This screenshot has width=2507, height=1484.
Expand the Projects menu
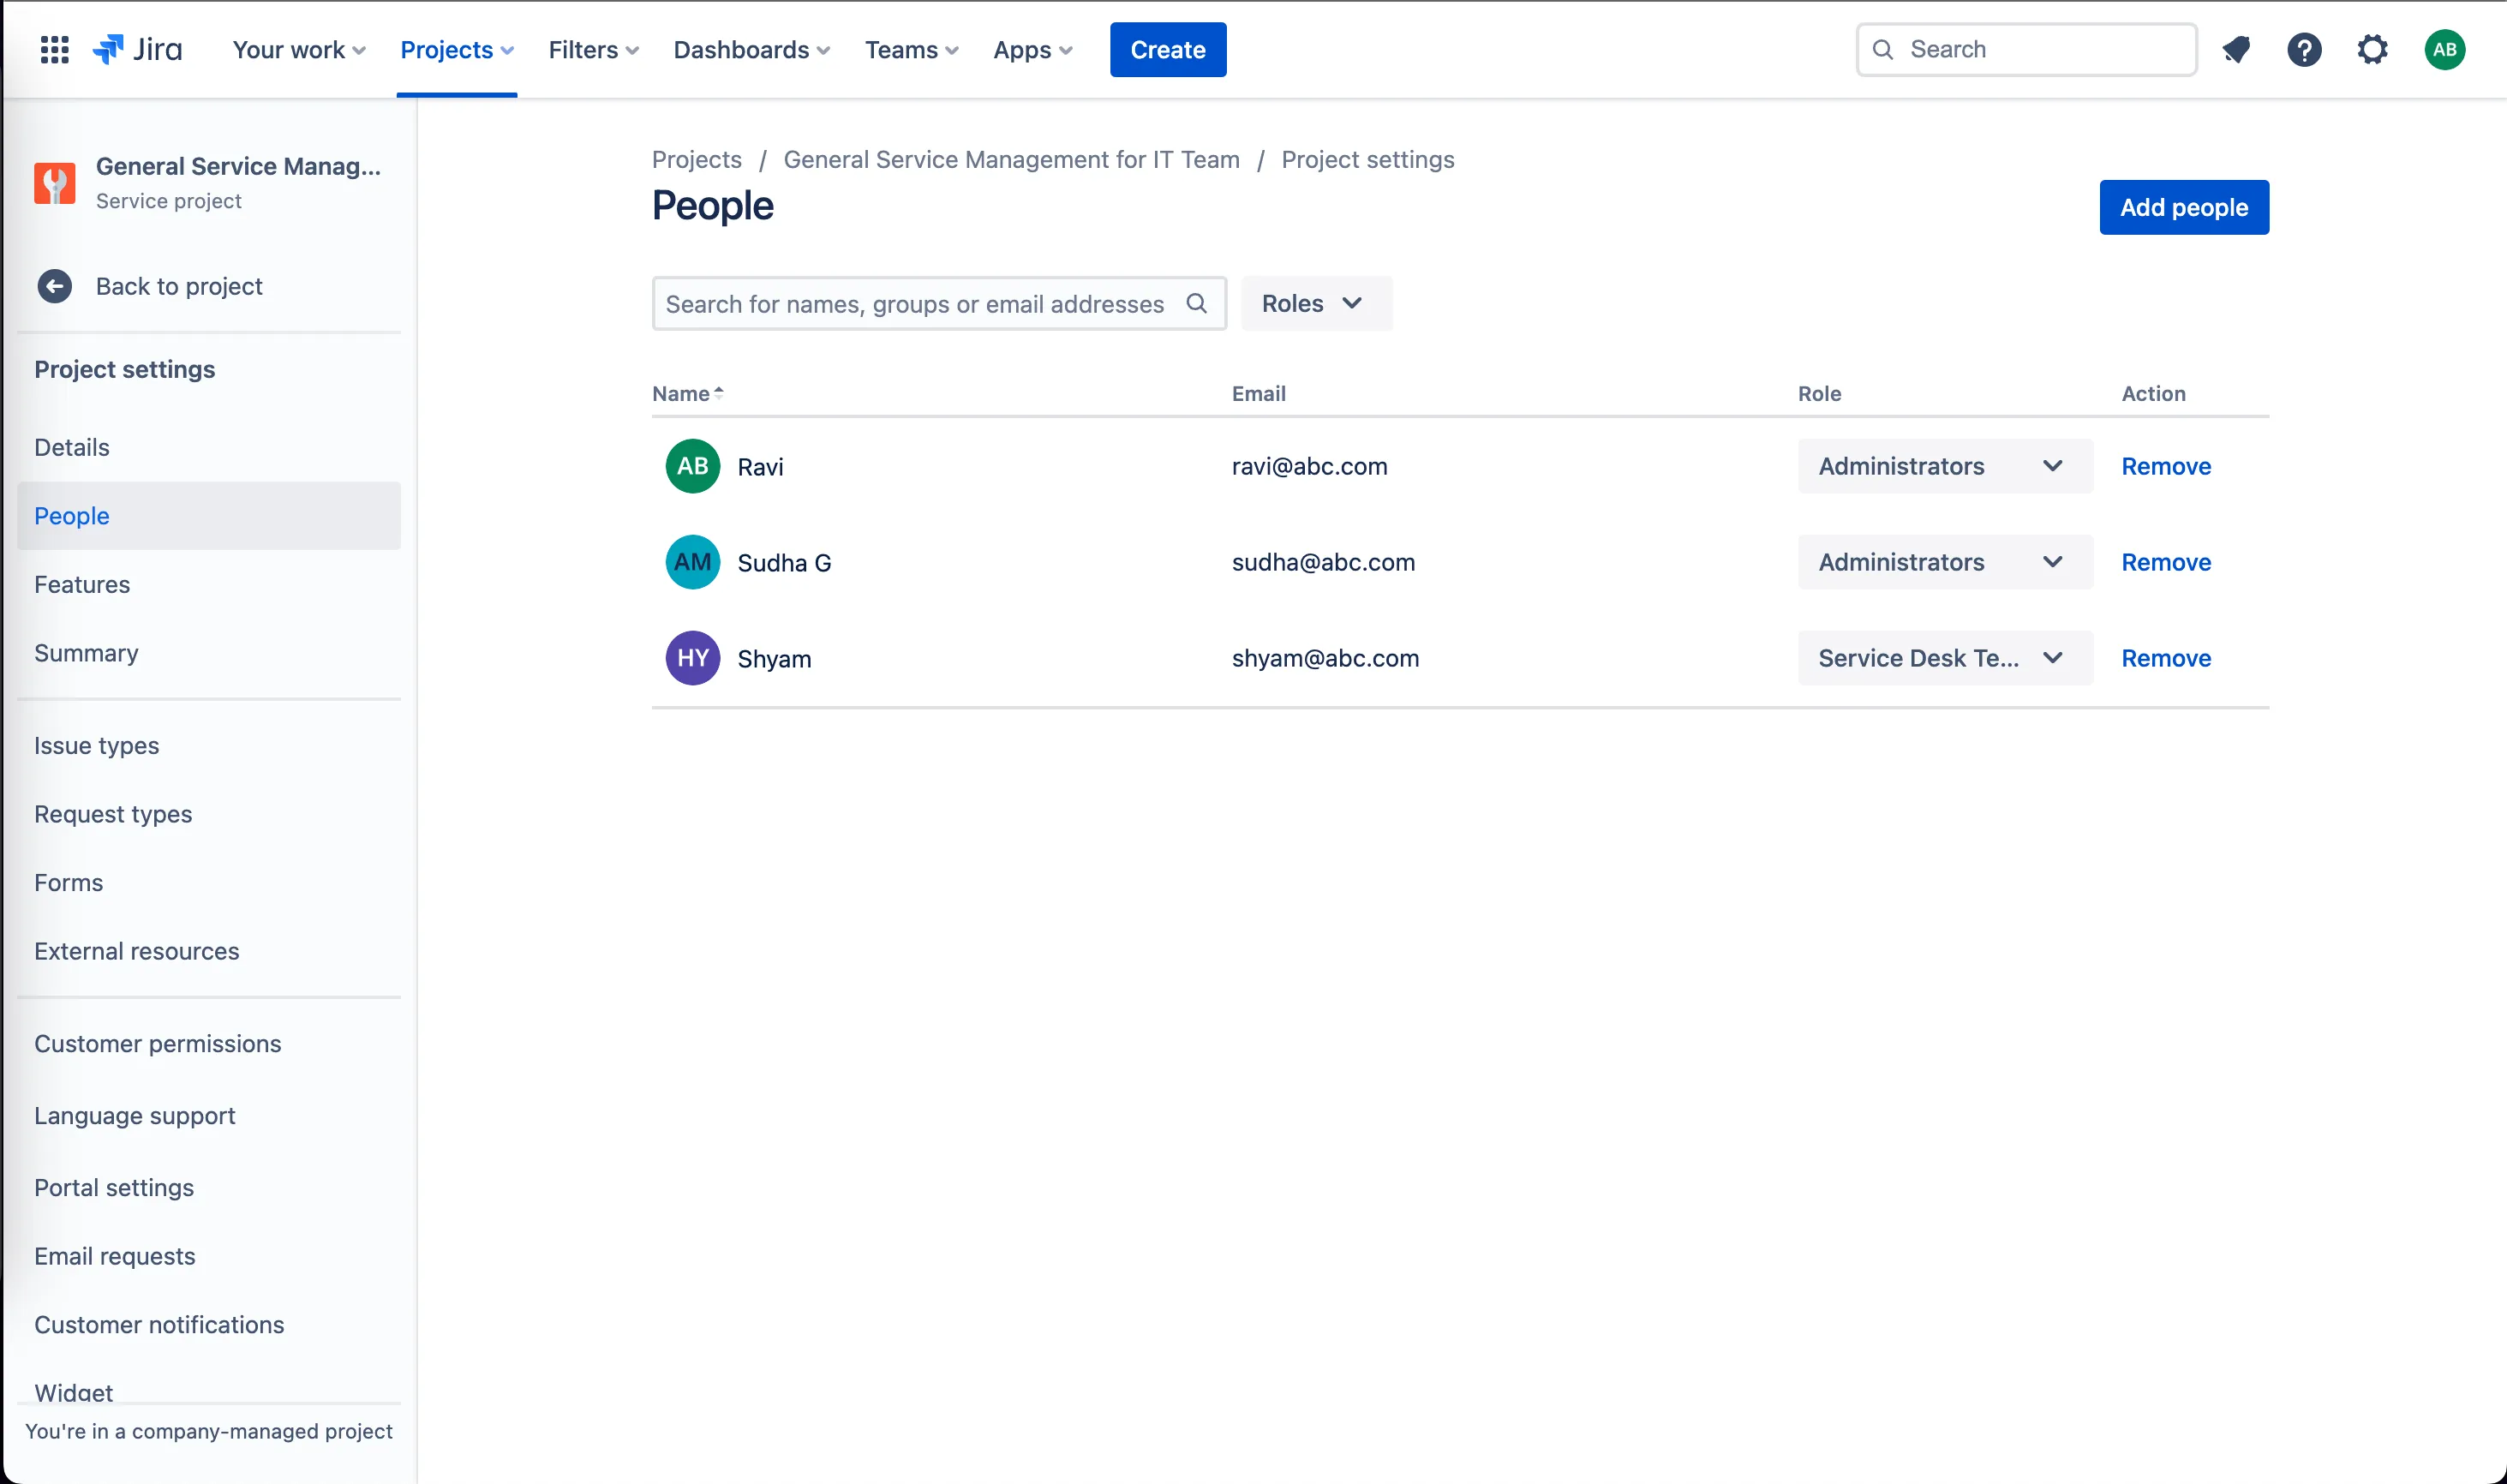456,49
